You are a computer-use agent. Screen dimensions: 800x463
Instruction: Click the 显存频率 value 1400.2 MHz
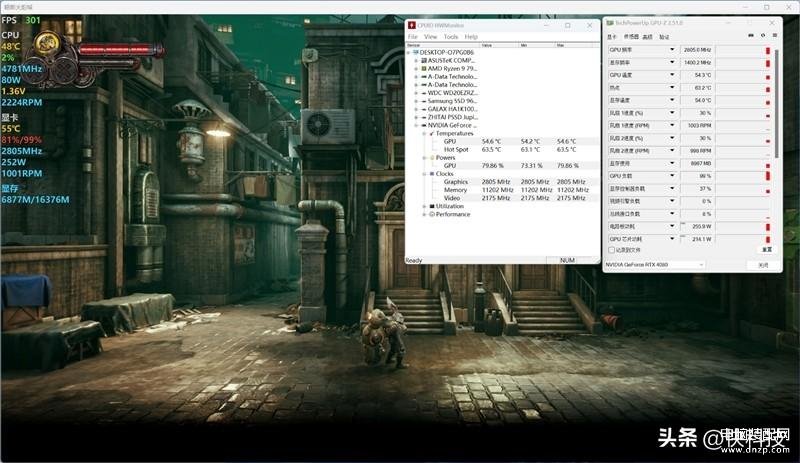click(696, 62)
